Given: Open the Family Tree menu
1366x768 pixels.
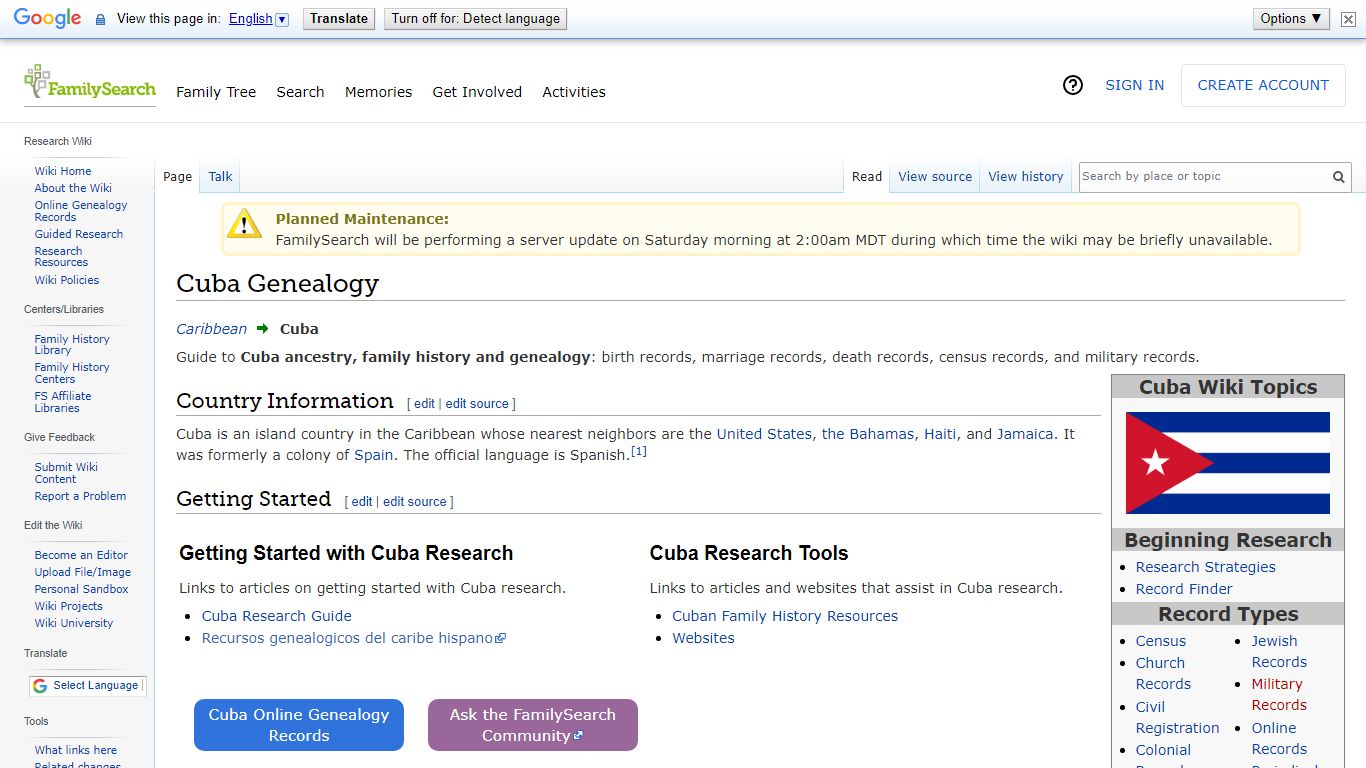Looking at the screenshot, I should click(x=216, y=92).
